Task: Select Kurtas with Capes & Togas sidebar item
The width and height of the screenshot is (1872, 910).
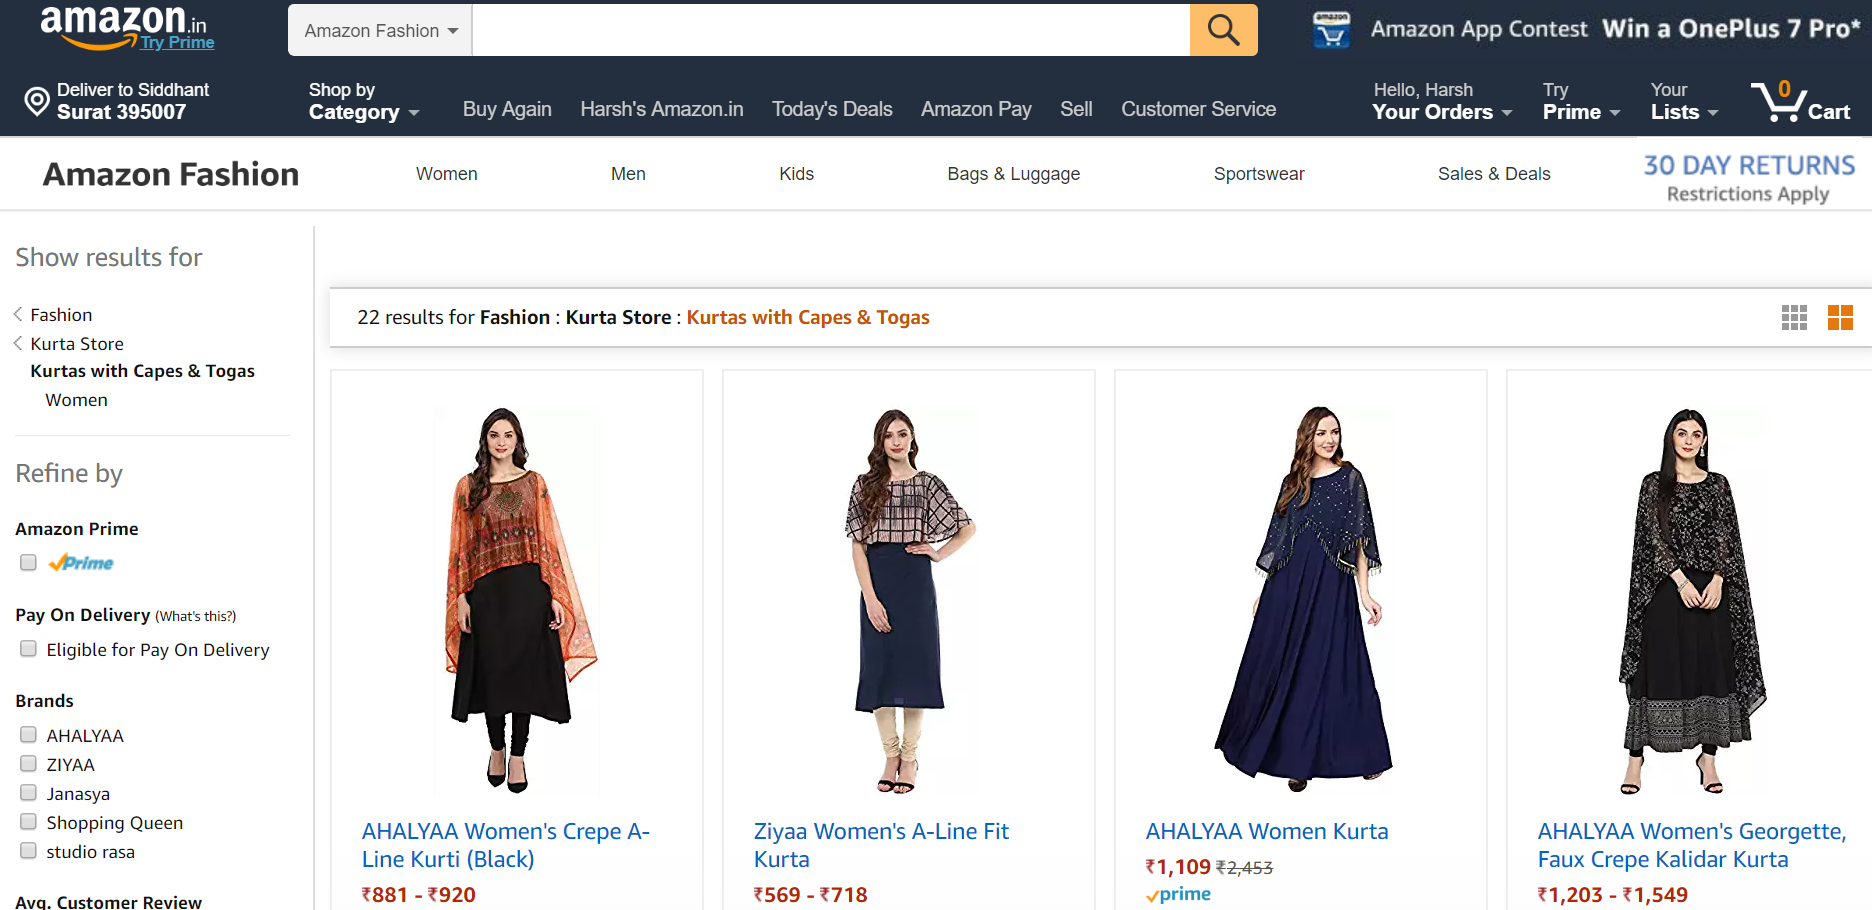Action: point(142,372)
